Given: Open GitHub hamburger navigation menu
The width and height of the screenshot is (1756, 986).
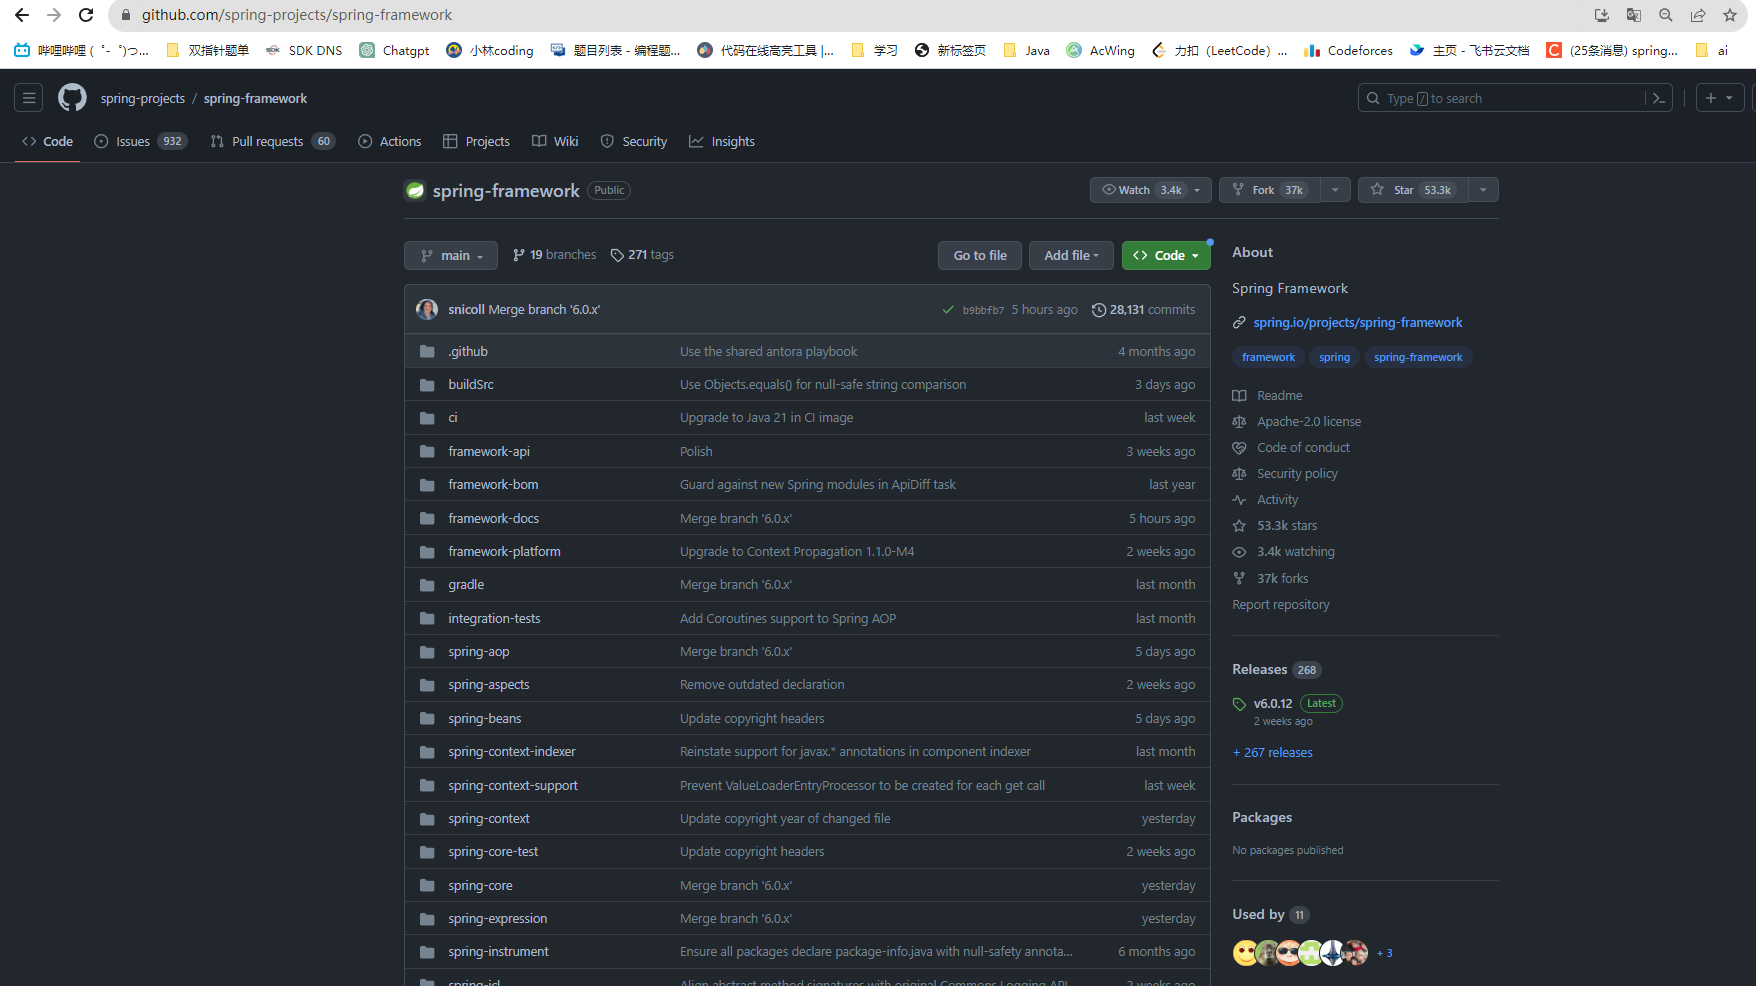Looking at the screenshot, I should pyautogui.click(x=29, y=98).
